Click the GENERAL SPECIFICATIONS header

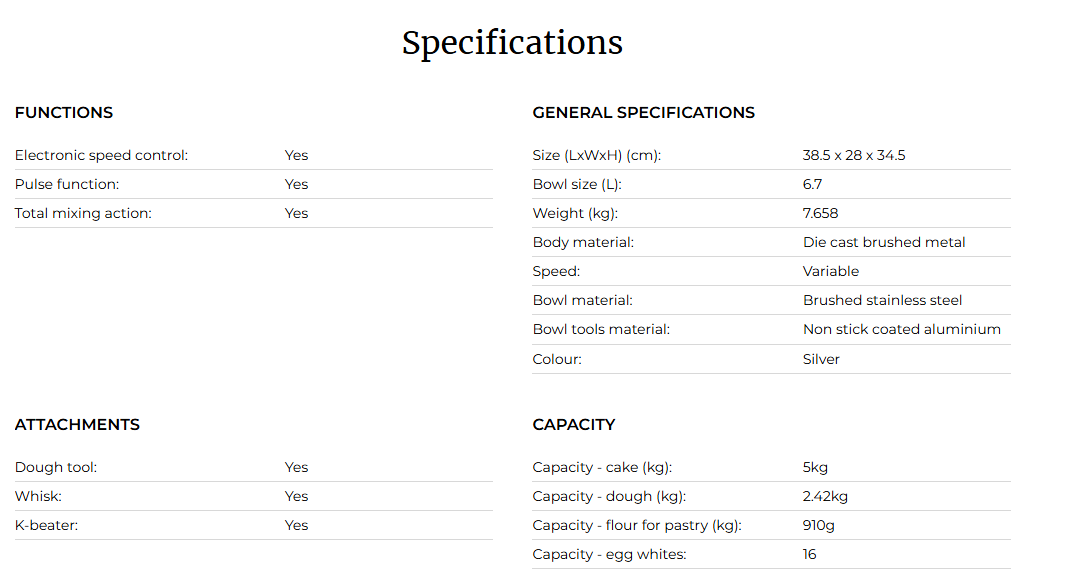pyautogui.click(x=643, y=112)
